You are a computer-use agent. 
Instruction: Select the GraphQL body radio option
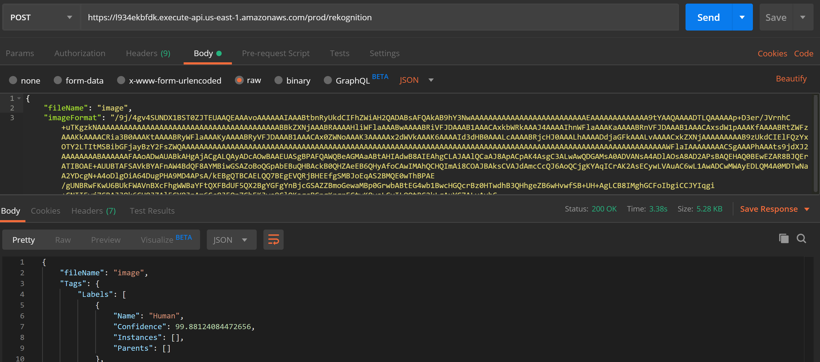(356, 80)
